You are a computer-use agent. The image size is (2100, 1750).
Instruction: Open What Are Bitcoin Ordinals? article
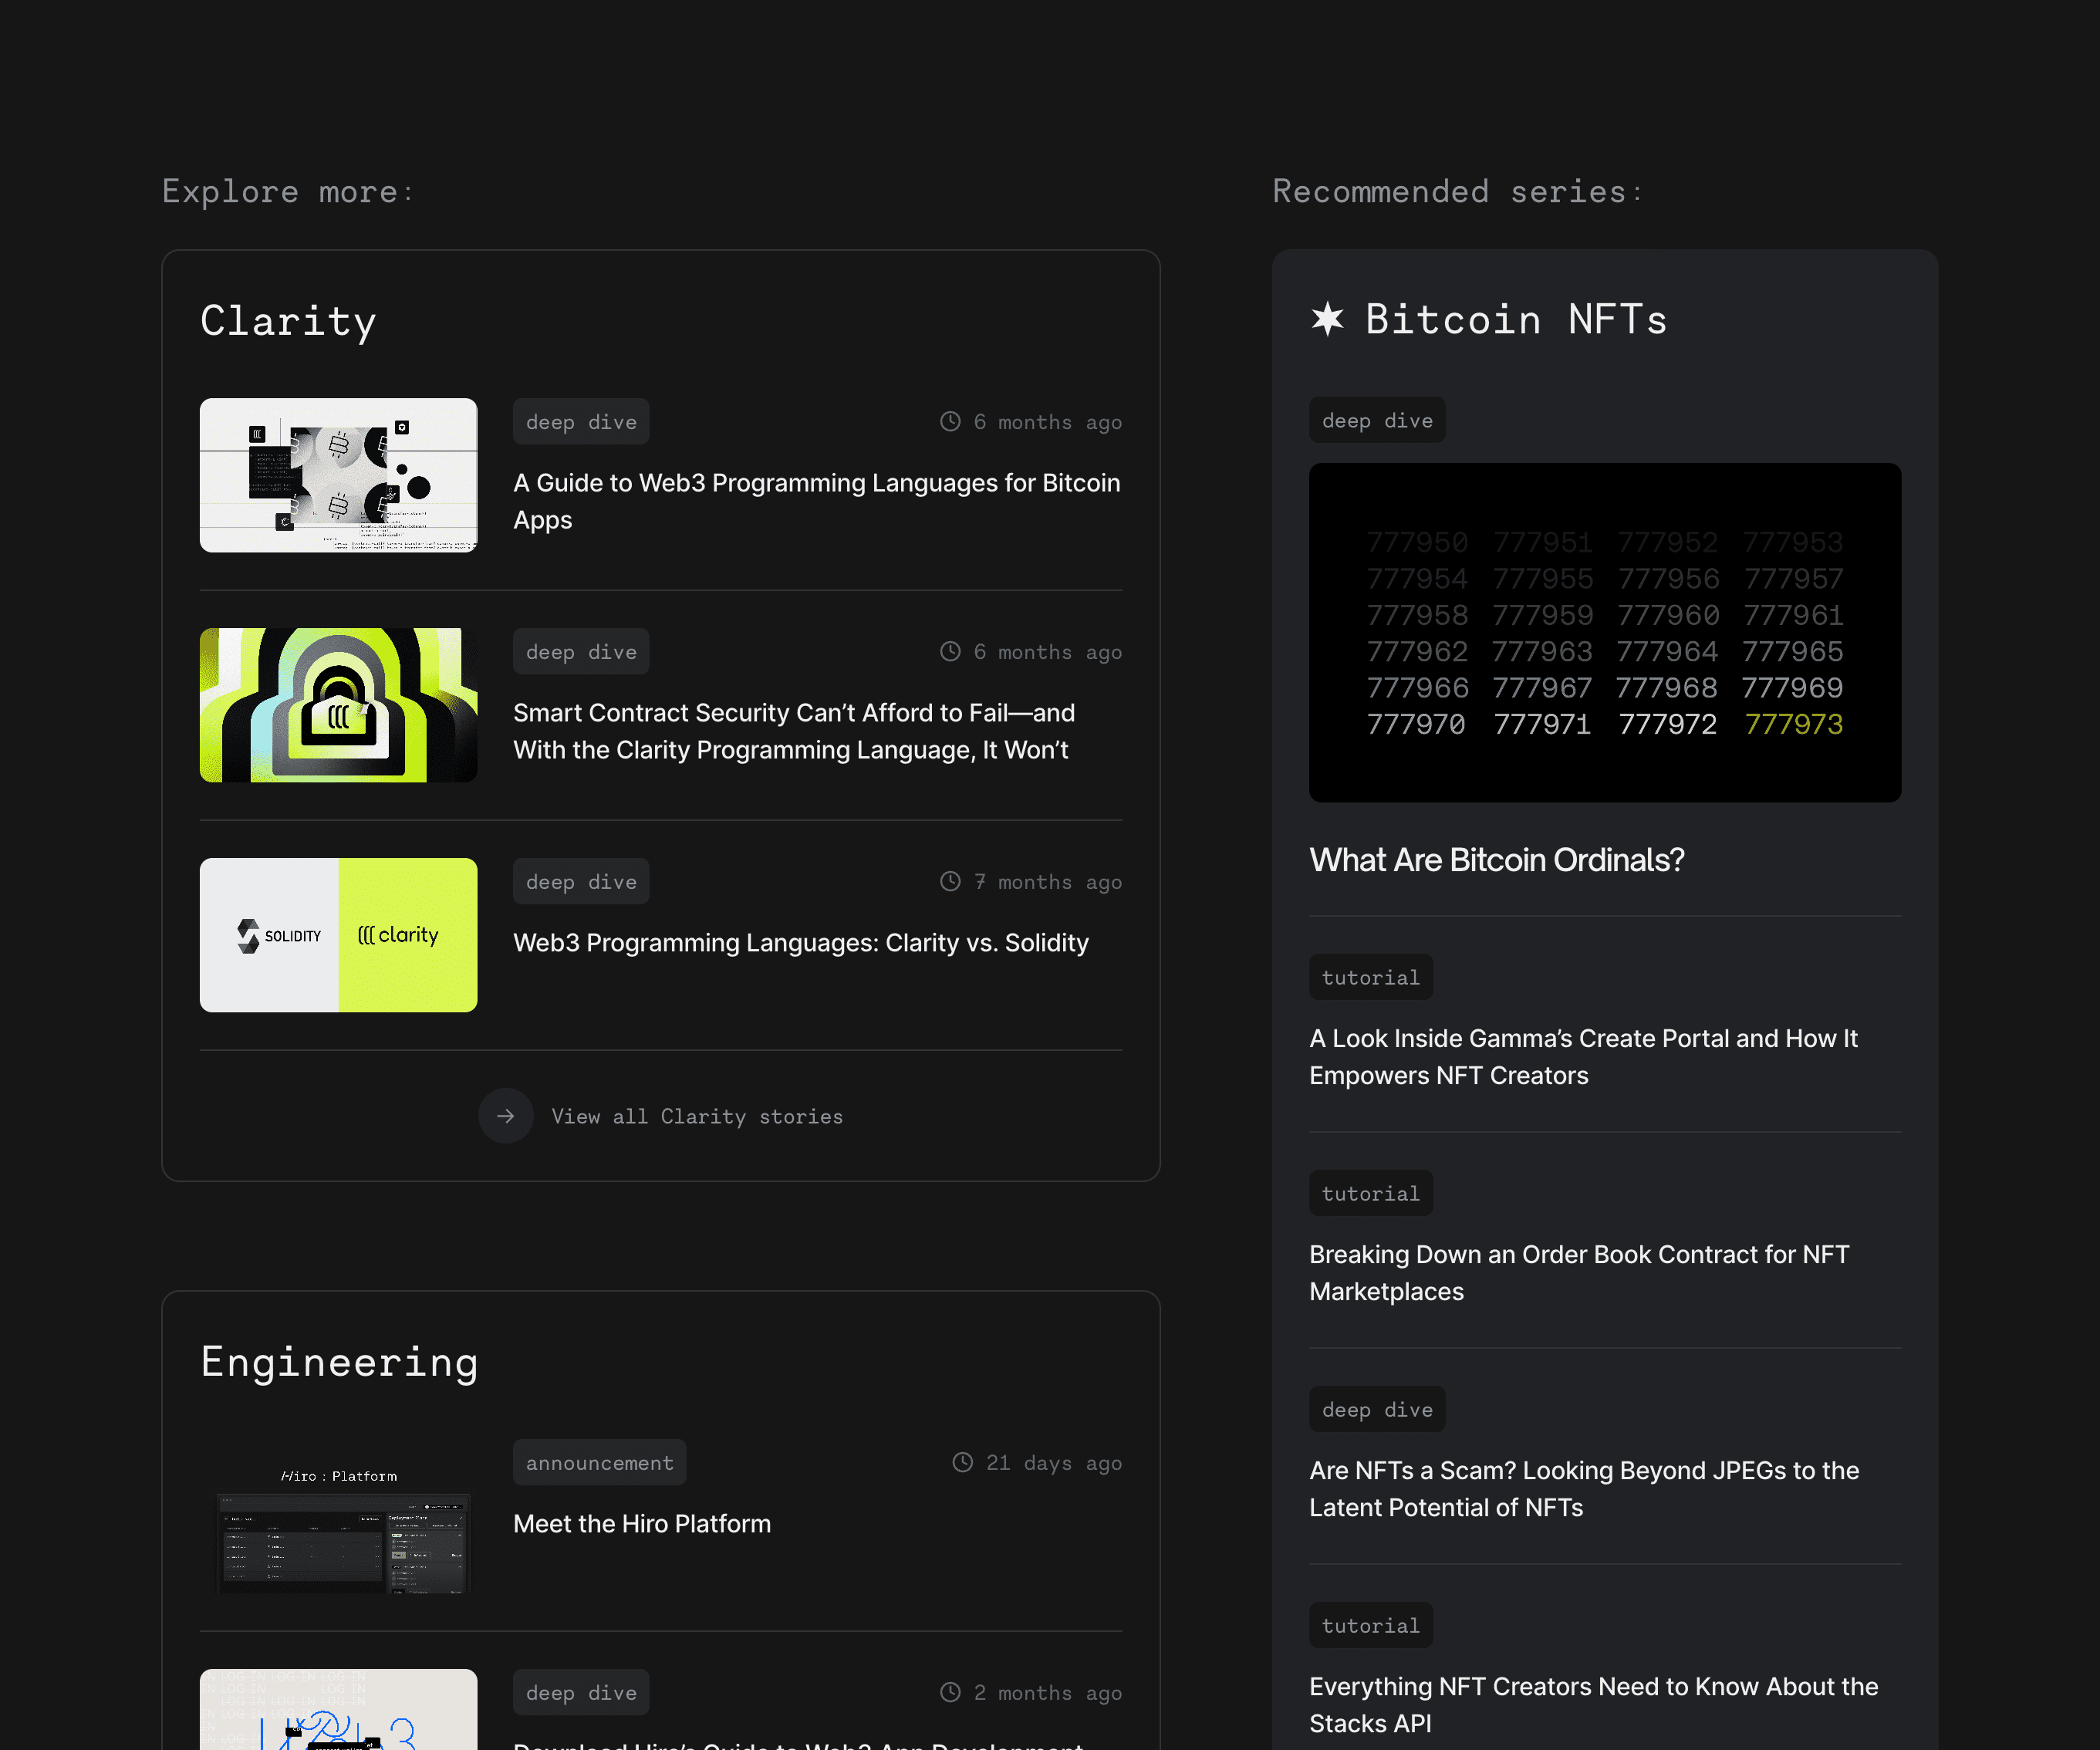(1497, 860)
